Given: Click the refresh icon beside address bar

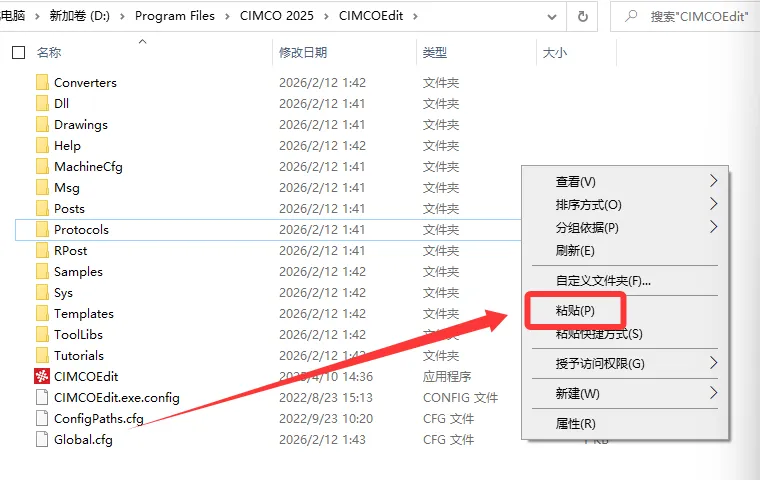Looking at the screenshot, I should coord(583,16).
